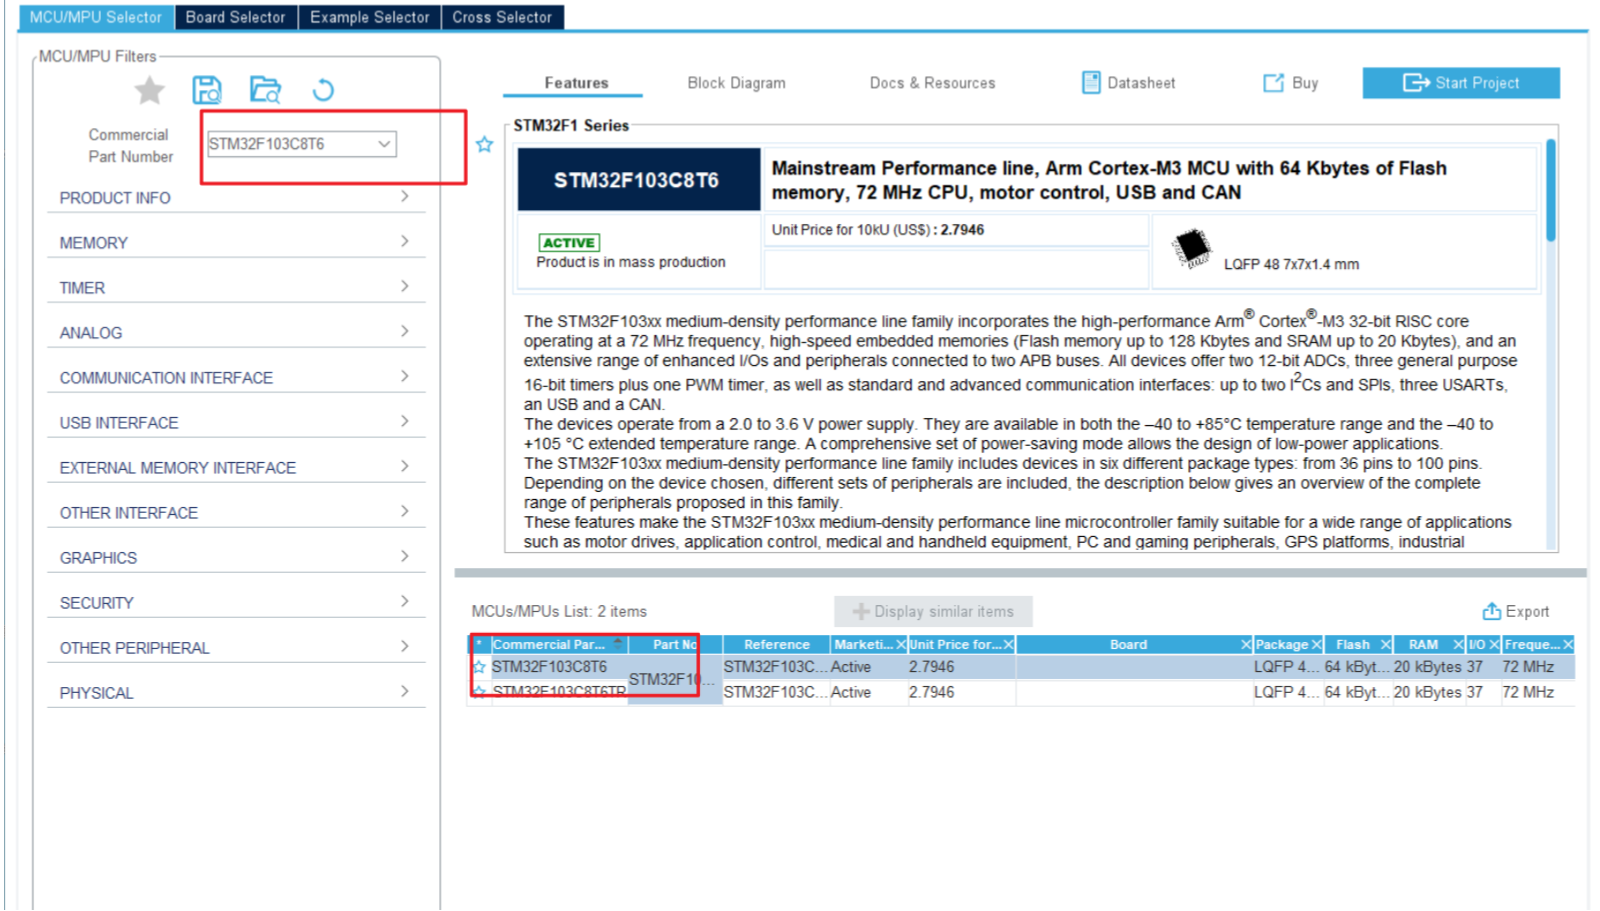Image resolution: width=1600 pixels, height=911 pixels.
Task: Click 64 kBytes Flash in the STM32F103C8T6 row
Action: coord(1356,667)
